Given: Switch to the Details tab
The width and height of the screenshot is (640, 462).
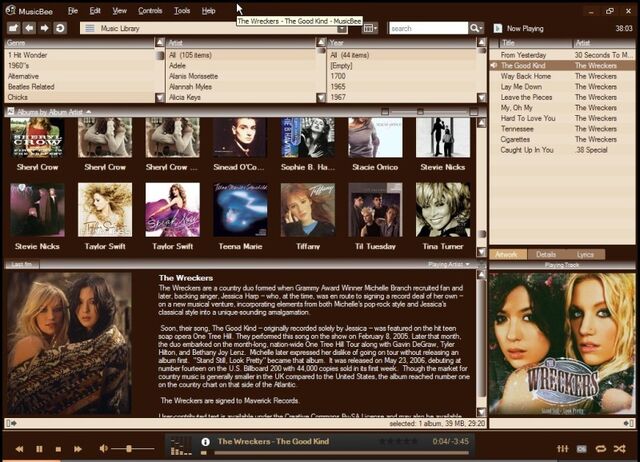Looking at the screenshot, I should [x=546, y=254].
